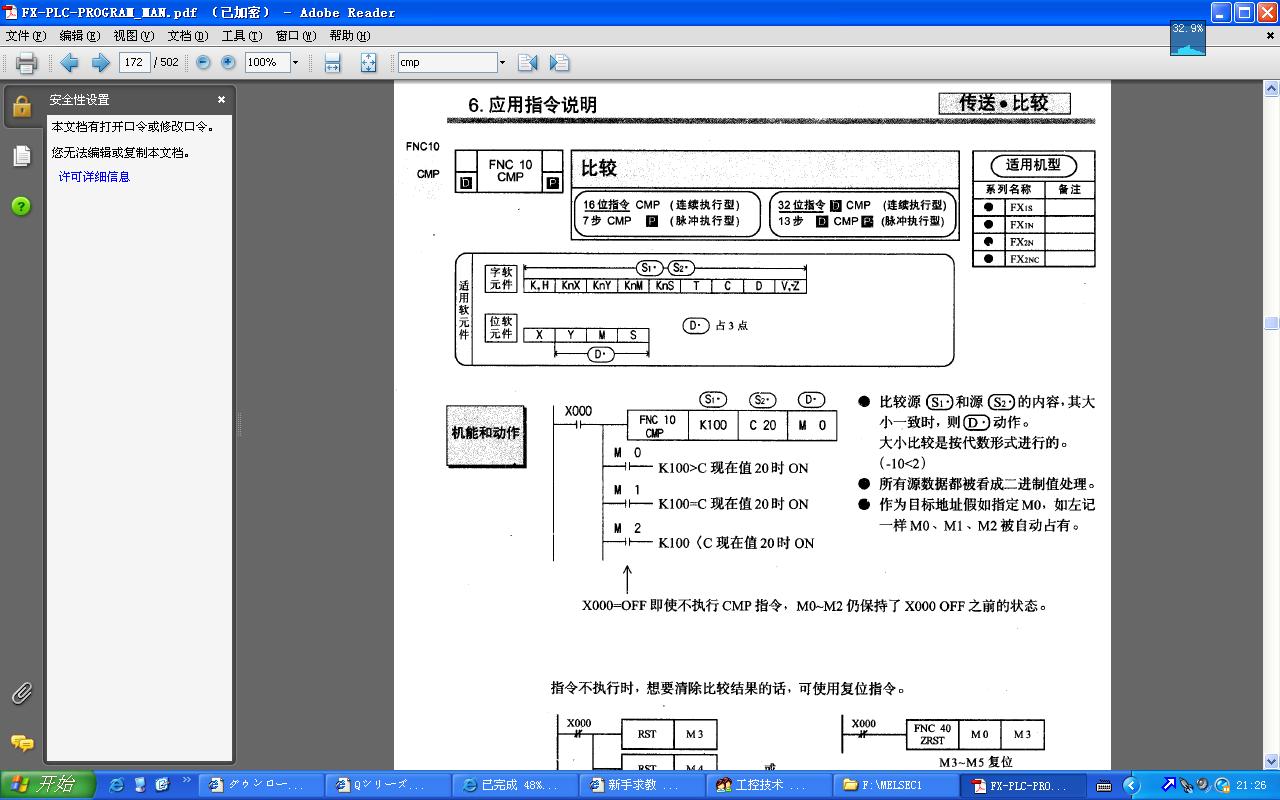Close the 安全性设置 panel
Image resolution: width=1280 pixels, height=800 pixels.
tap(221, 100)
